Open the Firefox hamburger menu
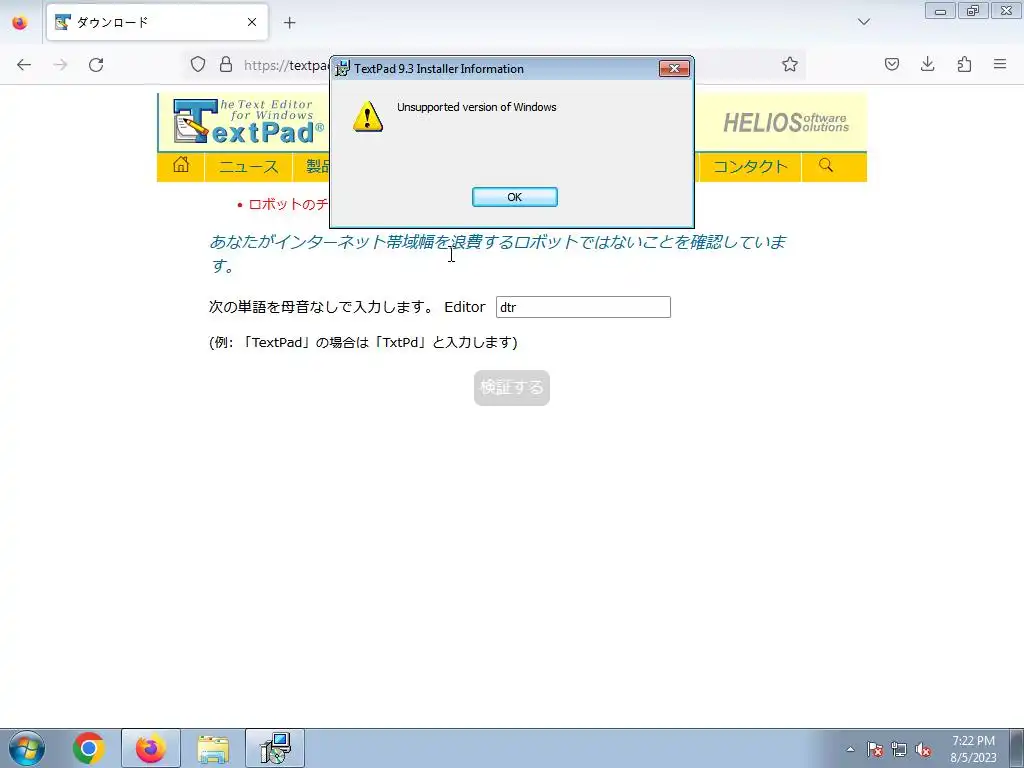This screenshot has height=768, width=1024. click(1000, 64)
